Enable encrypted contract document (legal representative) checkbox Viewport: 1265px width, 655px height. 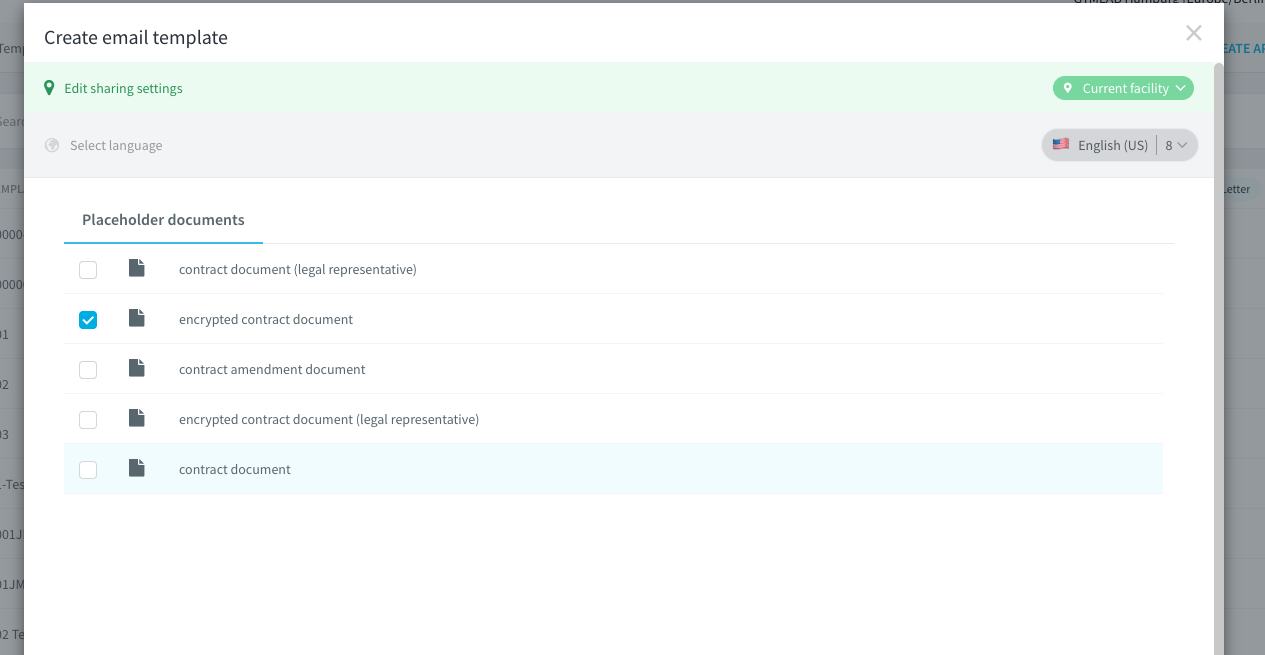88,420
